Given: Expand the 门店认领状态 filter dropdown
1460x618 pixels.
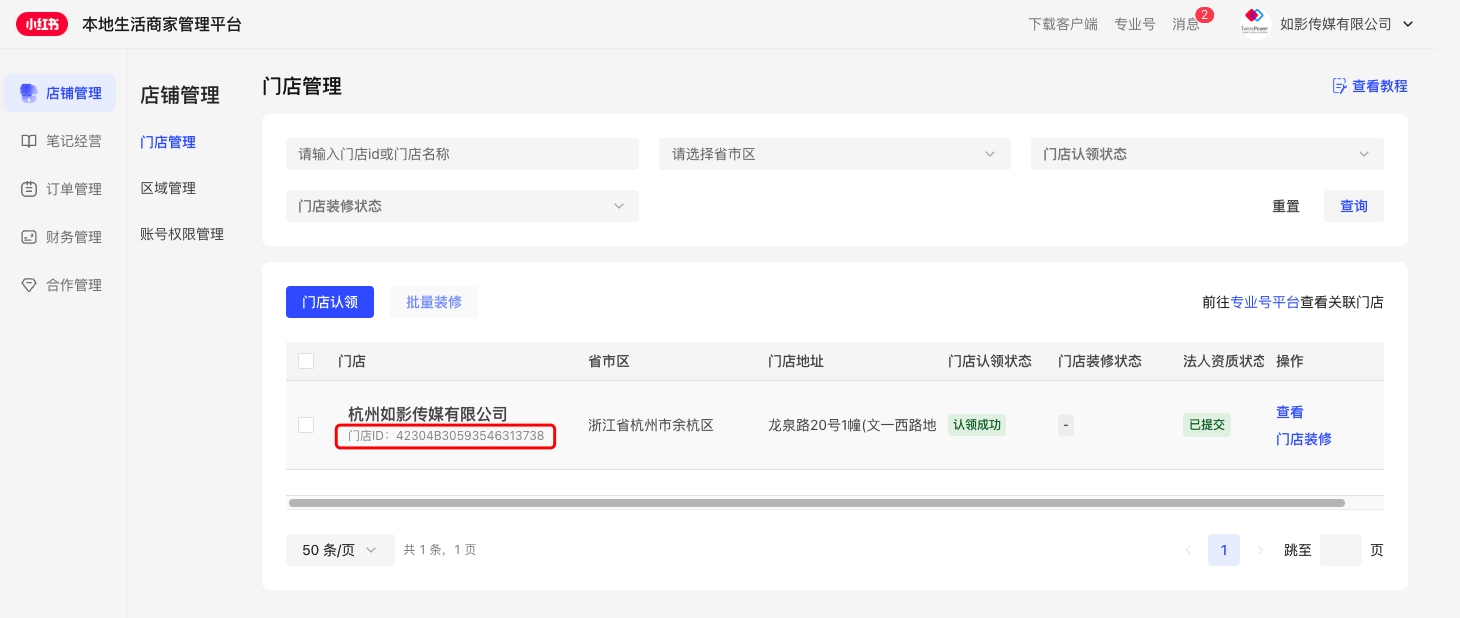Looking at the screenshot, I should [x=1207, y=154].
